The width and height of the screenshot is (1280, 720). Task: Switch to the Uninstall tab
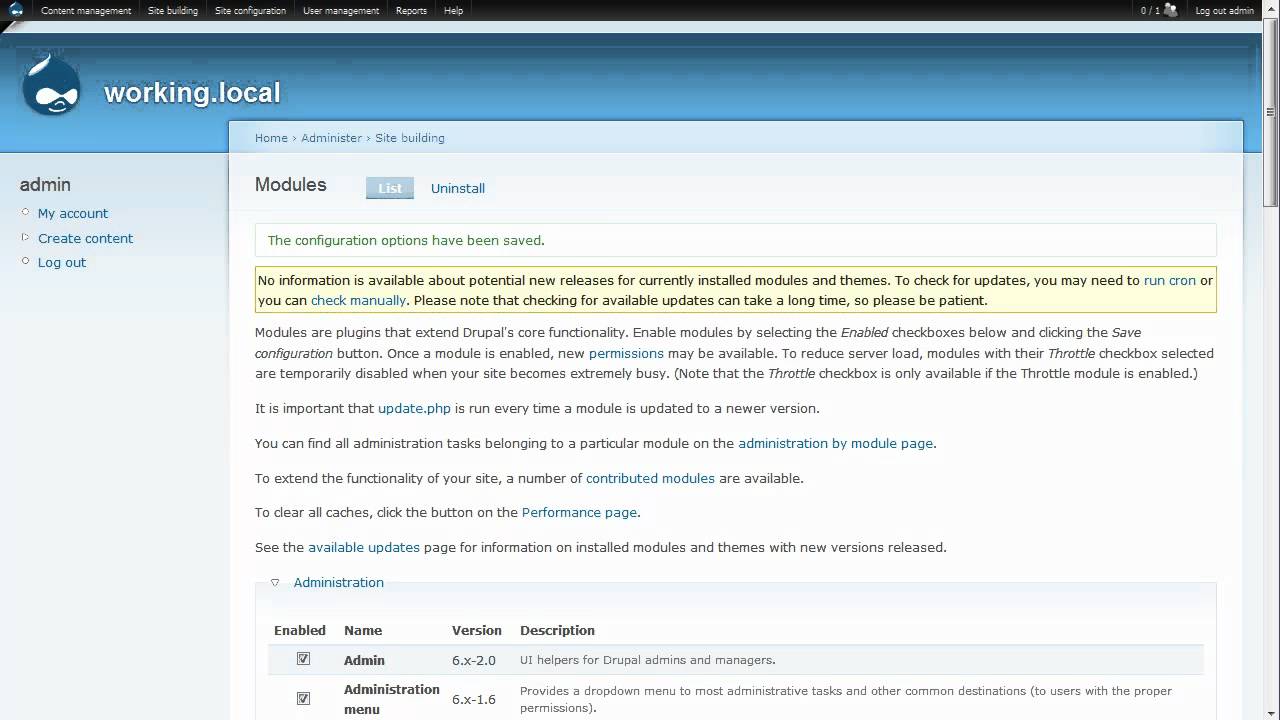coord(458,188)
